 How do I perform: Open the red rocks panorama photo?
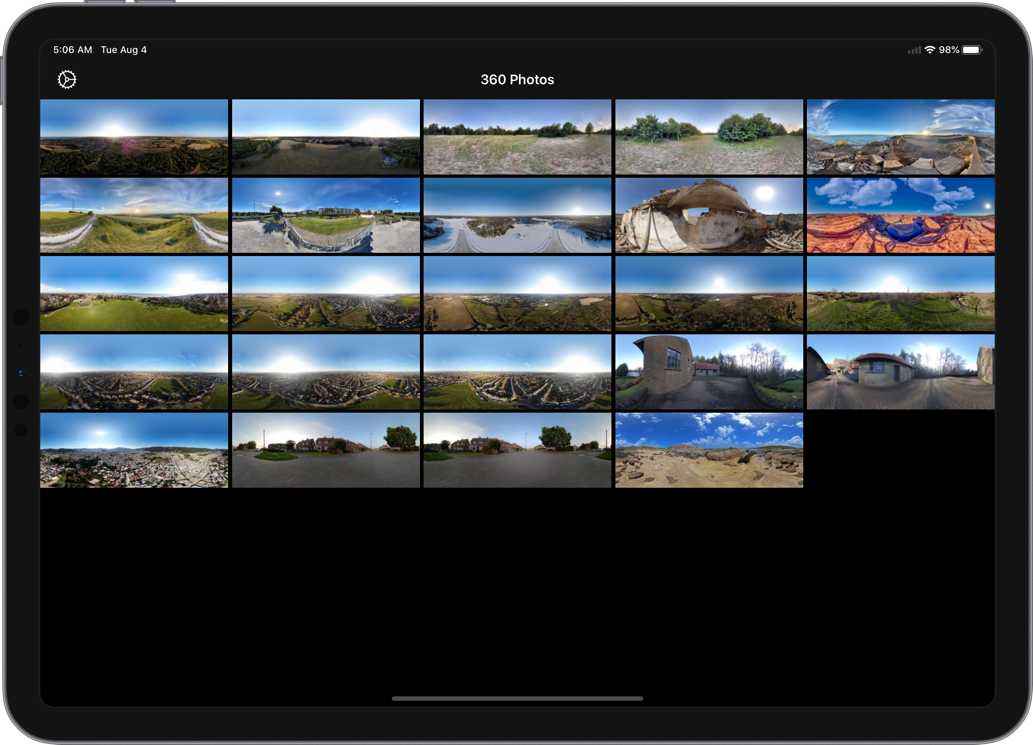pos(901,215)
